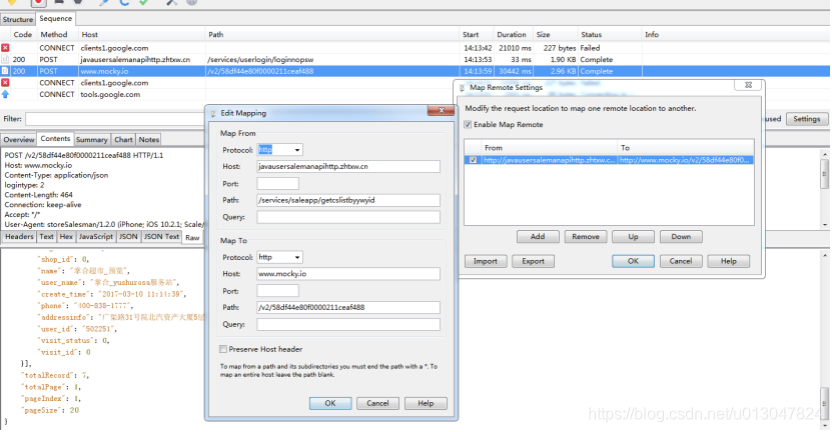Switch to Sequence tab
832x432 pixels.
(x=55, y=19)
